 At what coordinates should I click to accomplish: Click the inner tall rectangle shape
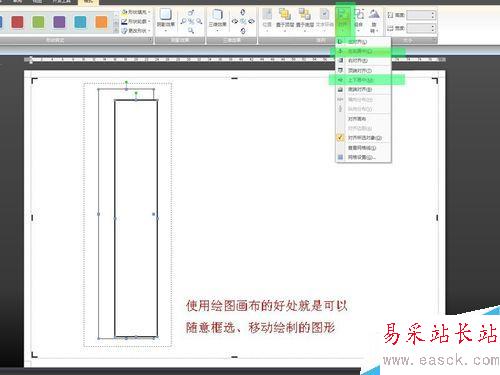136,218
